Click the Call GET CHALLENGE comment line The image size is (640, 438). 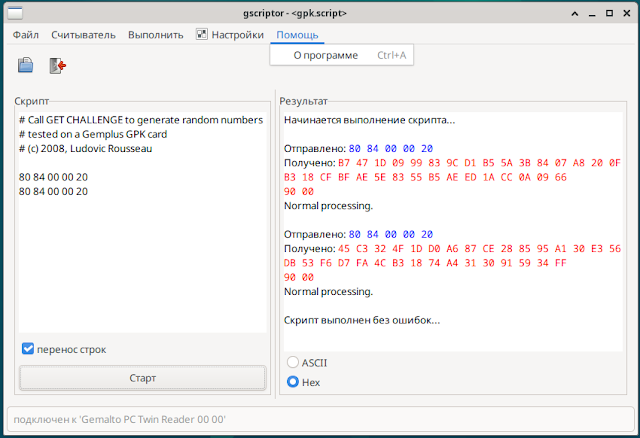141,120
